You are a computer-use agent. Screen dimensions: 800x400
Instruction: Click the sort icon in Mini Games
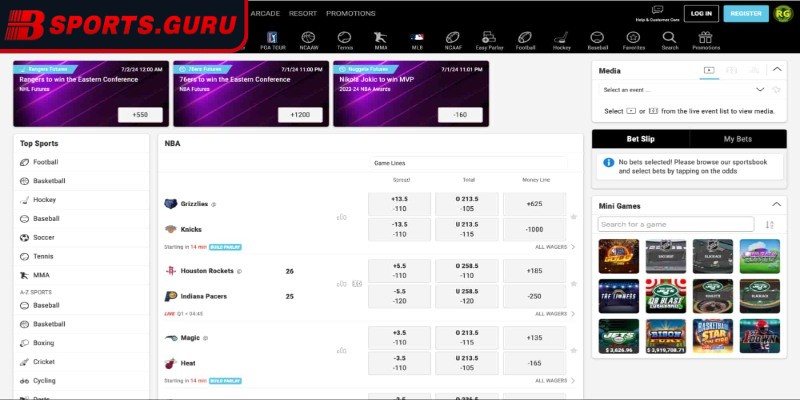[x=769, y=224]
